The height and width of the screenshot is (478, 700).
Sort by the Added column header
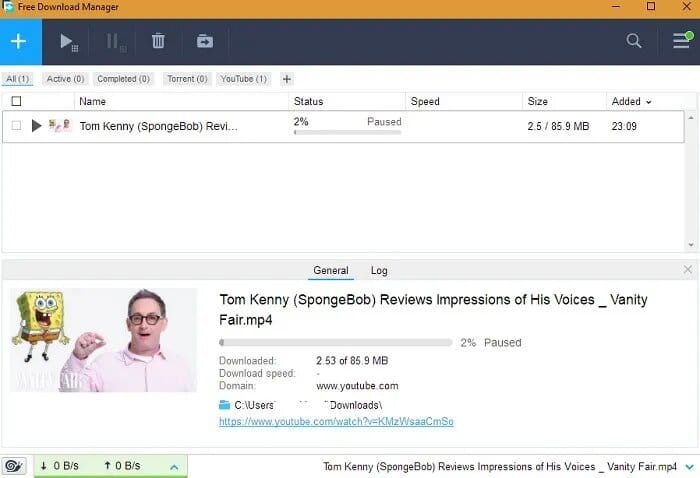coord(631,101)
